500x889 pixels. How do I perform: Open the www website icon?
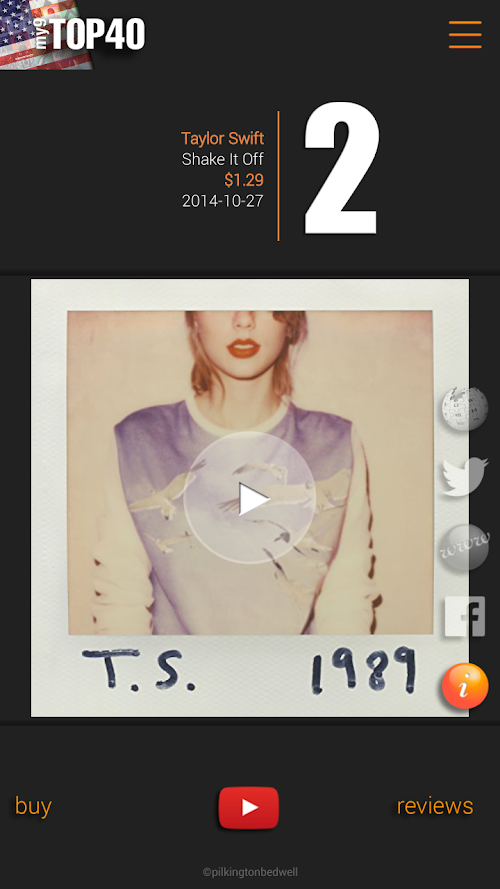pos(465,547)
